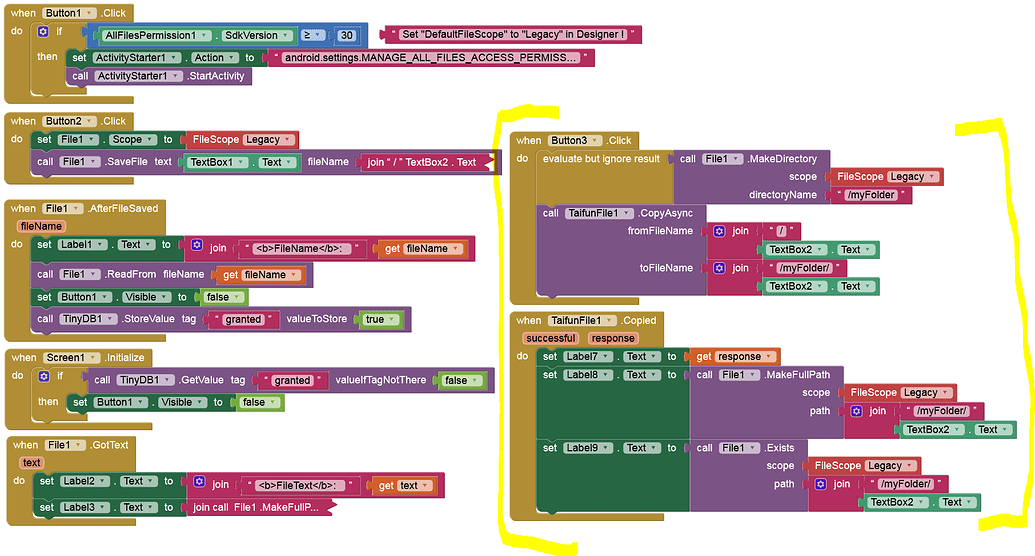Toggle false in valueIfTagNotThere socket
1035x556 pixels.
coord(461,380)
